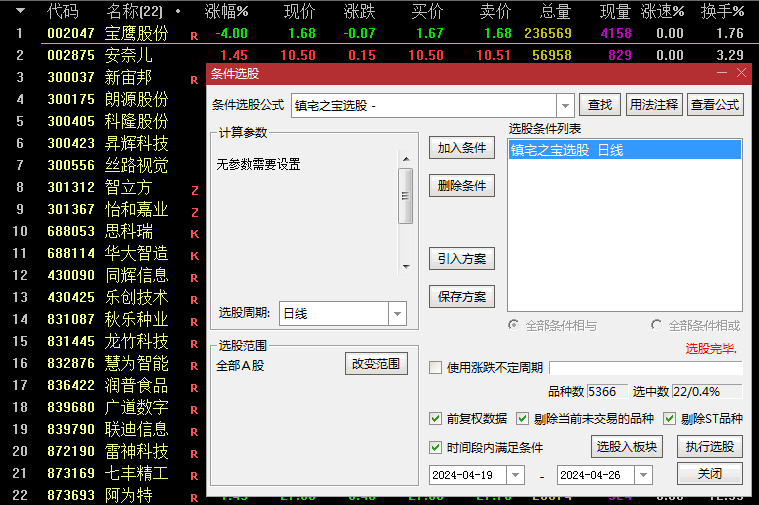The width and height of the screenshot is (759, 505).
Task: Select stock row 300175 朗源股份
Action: tap(103, 99)
